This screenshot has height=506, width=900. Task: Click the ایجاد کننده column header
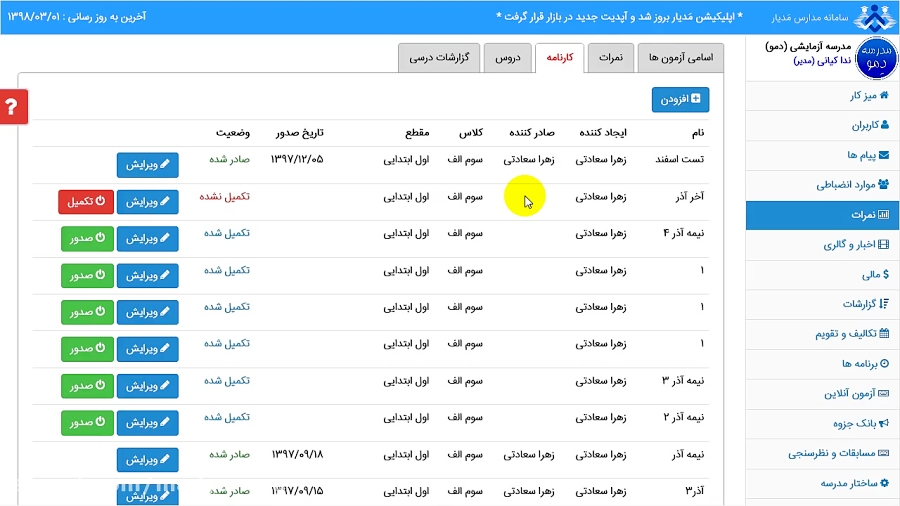coord(603,133)
